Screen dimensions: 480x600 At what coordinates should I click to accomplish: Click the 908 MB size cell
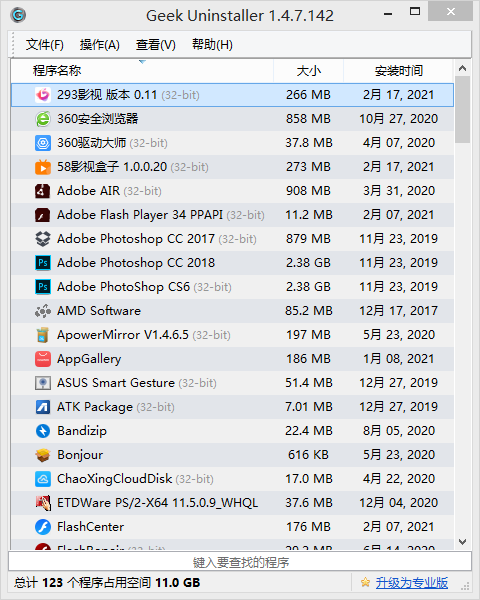pyautogui.click(x=308, y=191)
